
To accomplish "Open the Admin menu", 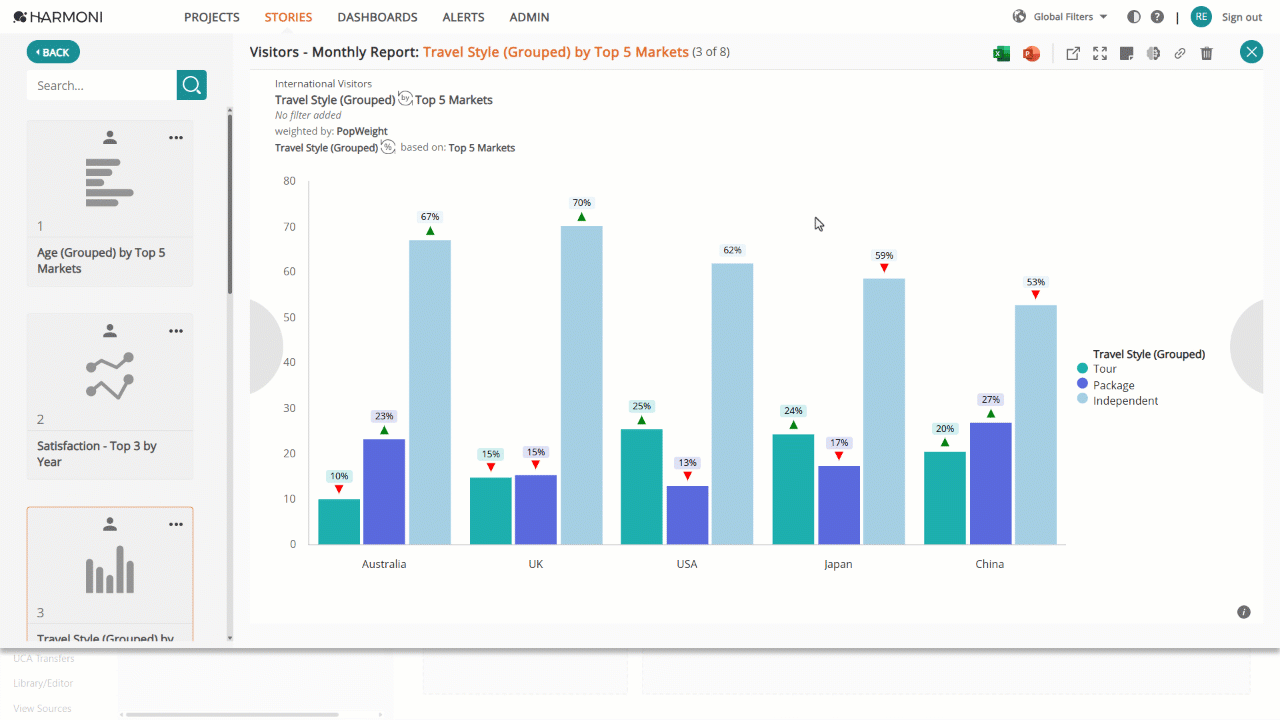I will (x=529, y=17).
